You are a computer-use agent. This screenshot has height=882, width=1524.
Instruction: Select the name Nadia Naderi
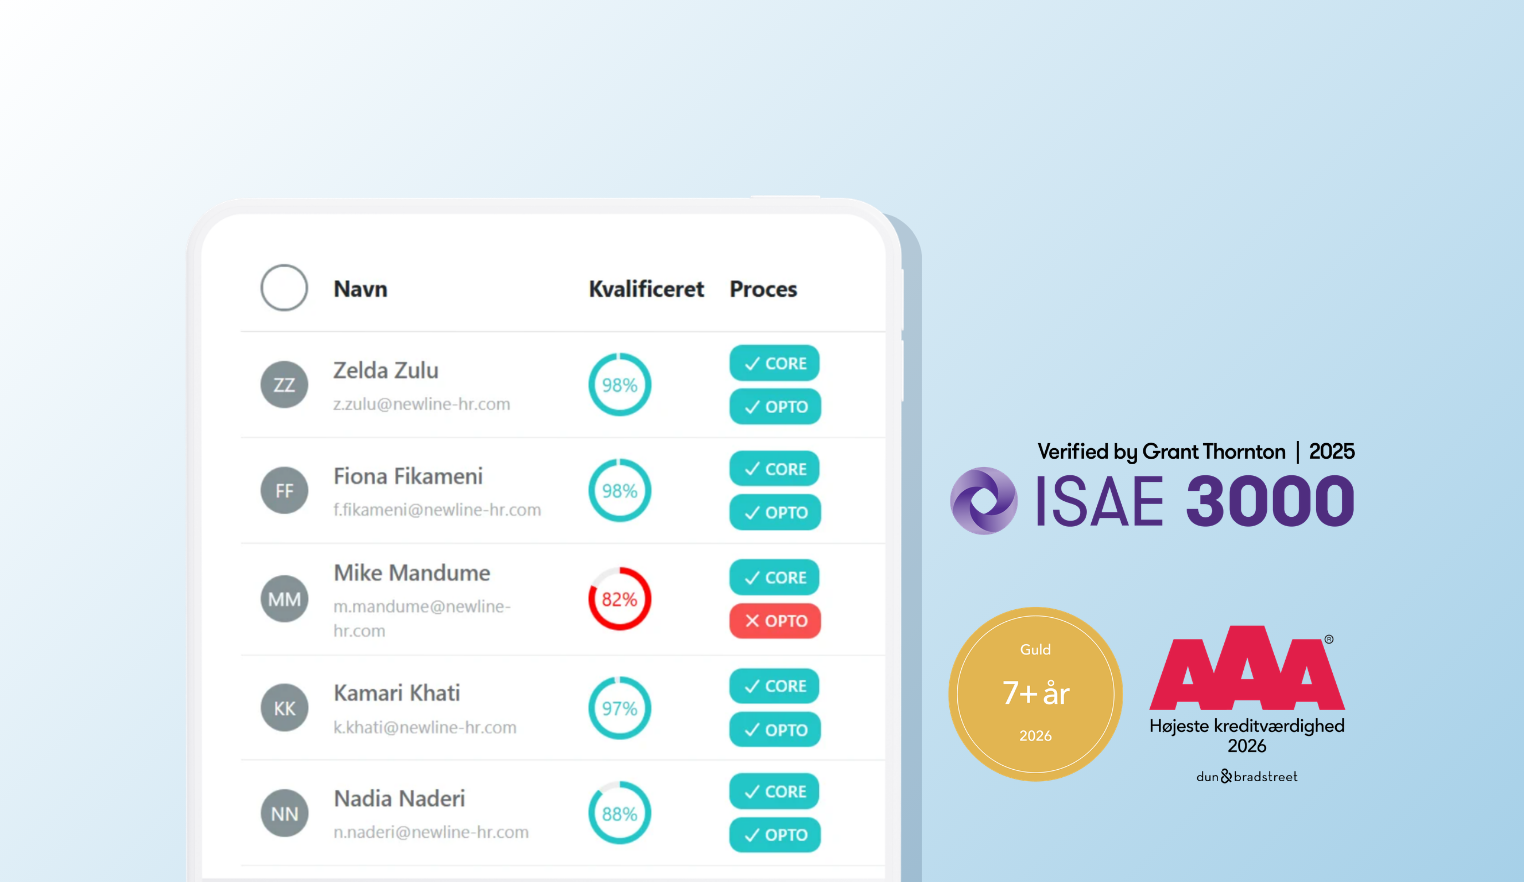tap(399, 799)
